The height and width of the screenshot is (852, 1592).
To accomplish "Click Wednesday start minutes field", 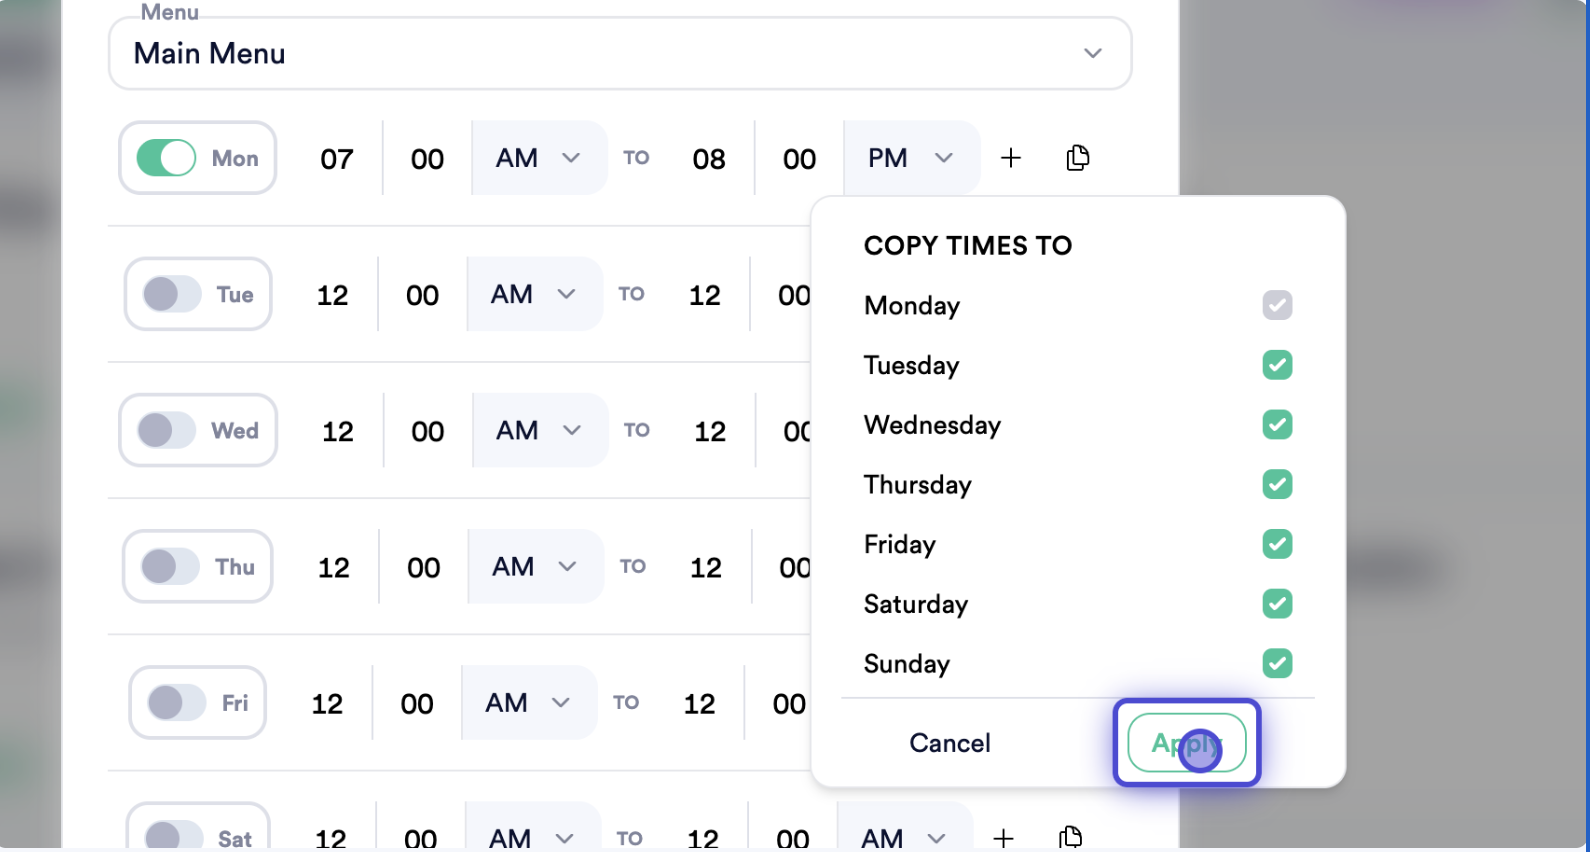I will (x=427, y=431).
